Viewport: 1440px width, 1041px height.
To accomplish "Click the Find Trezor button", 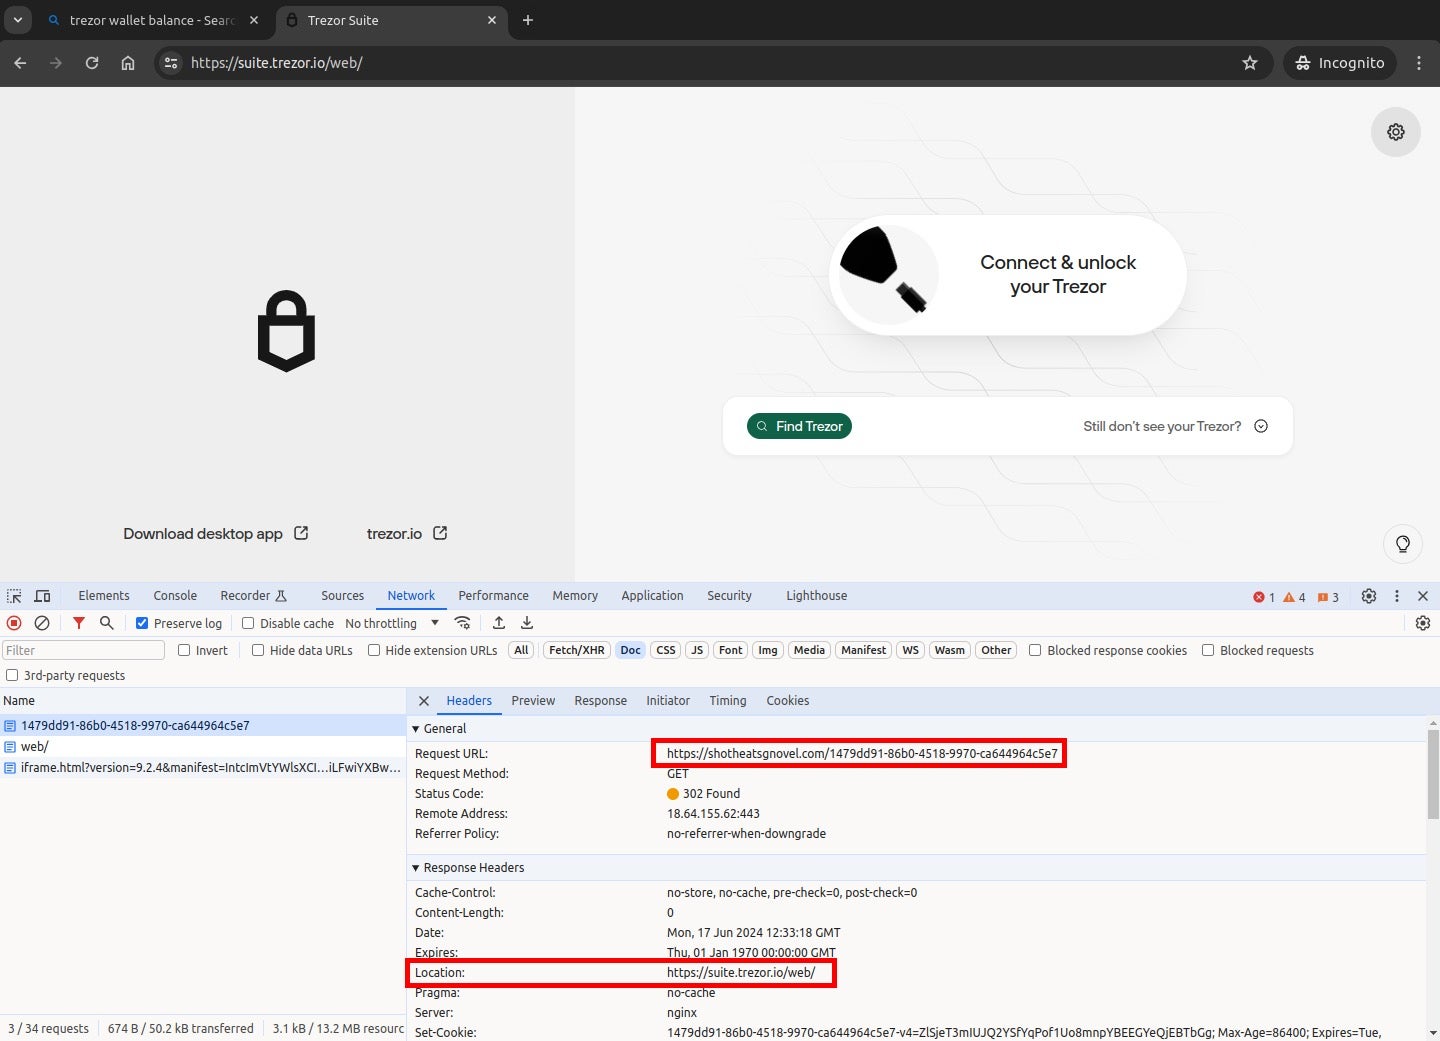I will tap(799, 426).
